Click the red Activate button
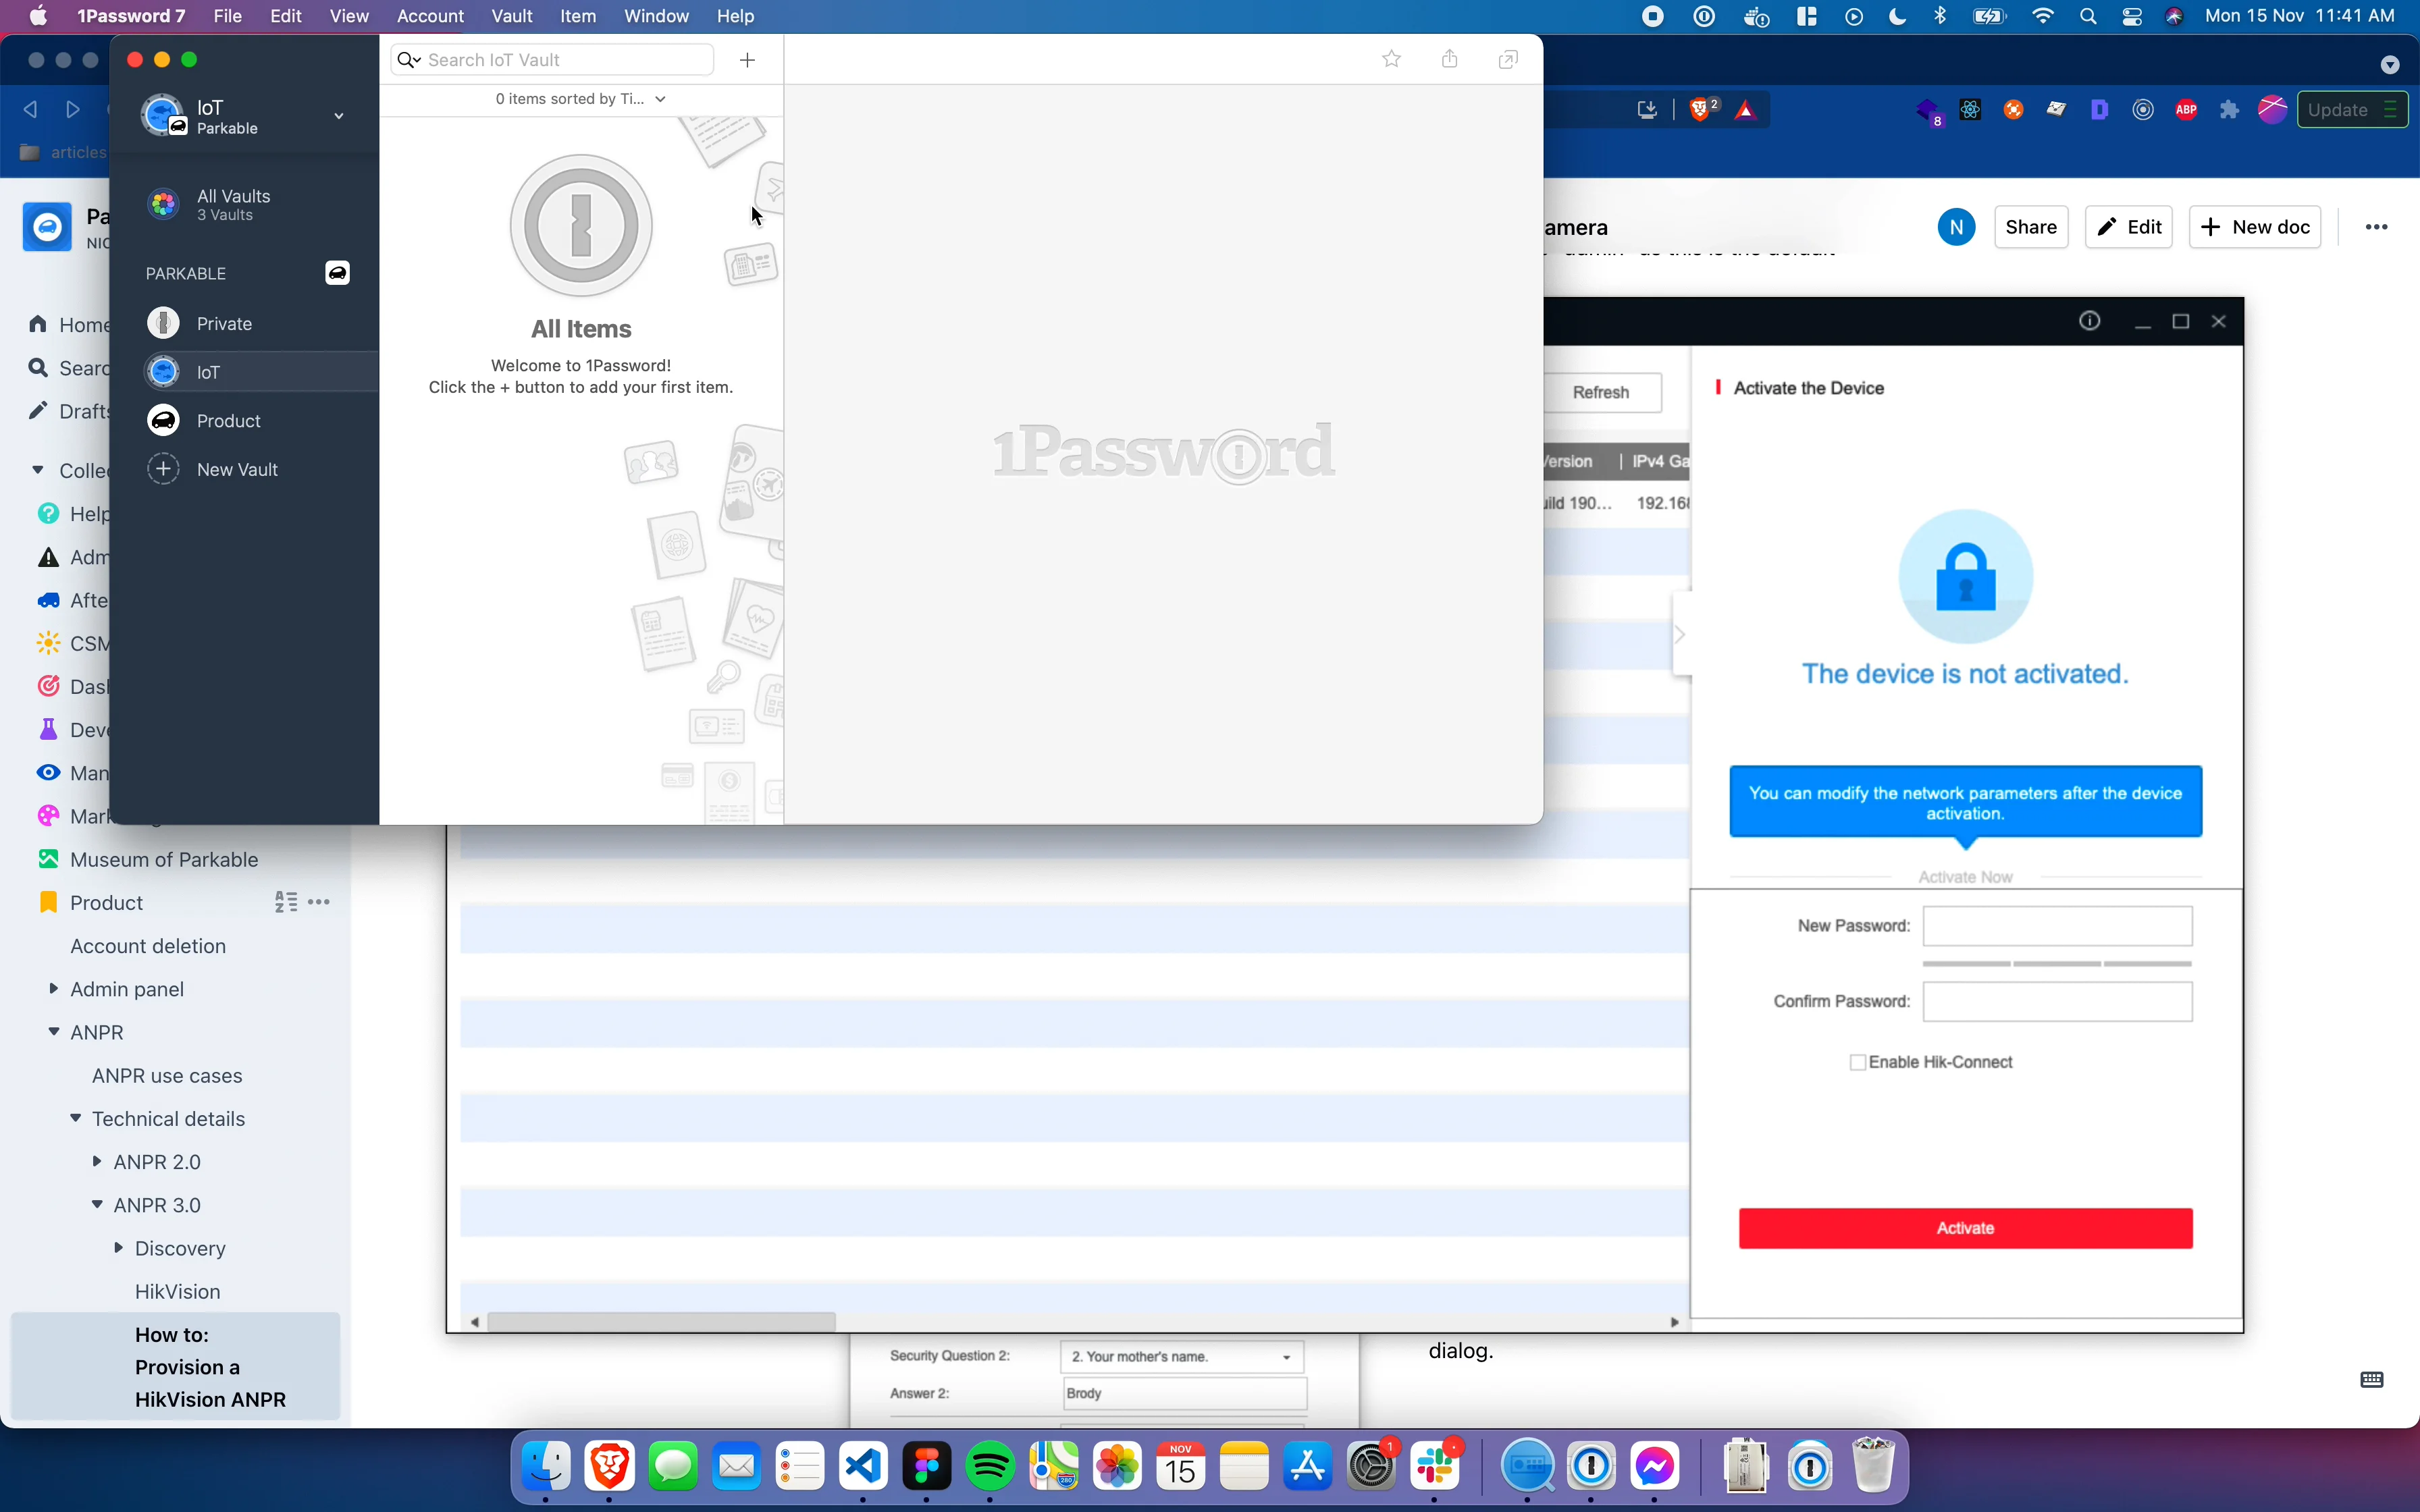The width and height of the screenshot is (2420, 1512). click(x=1965, y=1228)
